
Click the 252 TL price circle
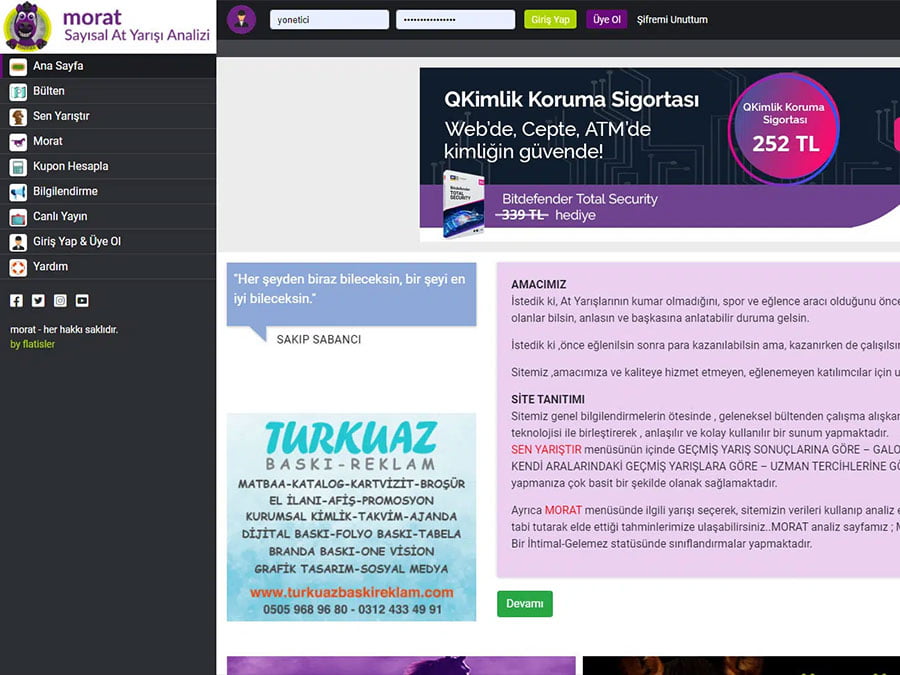[x=783, y=129]
